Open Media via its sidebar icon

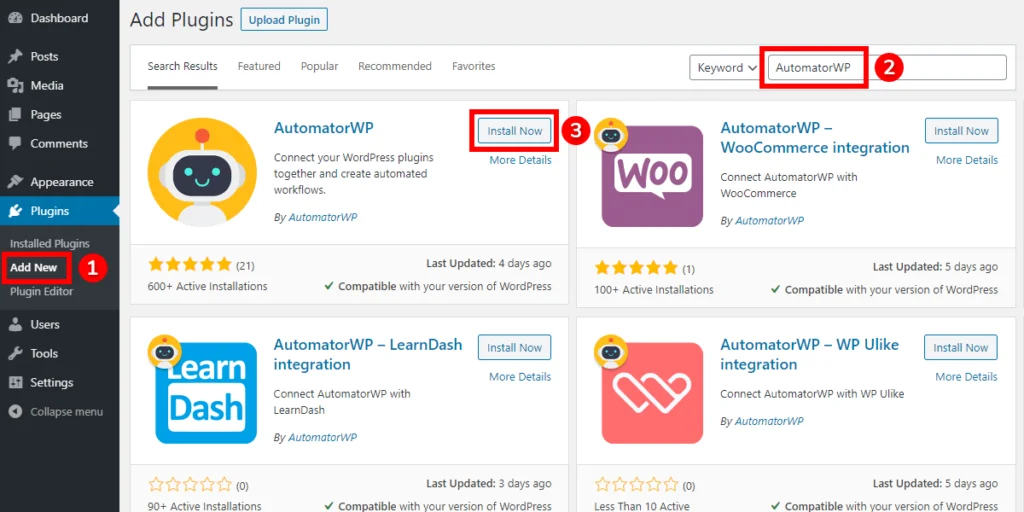[x=15, y=86]
